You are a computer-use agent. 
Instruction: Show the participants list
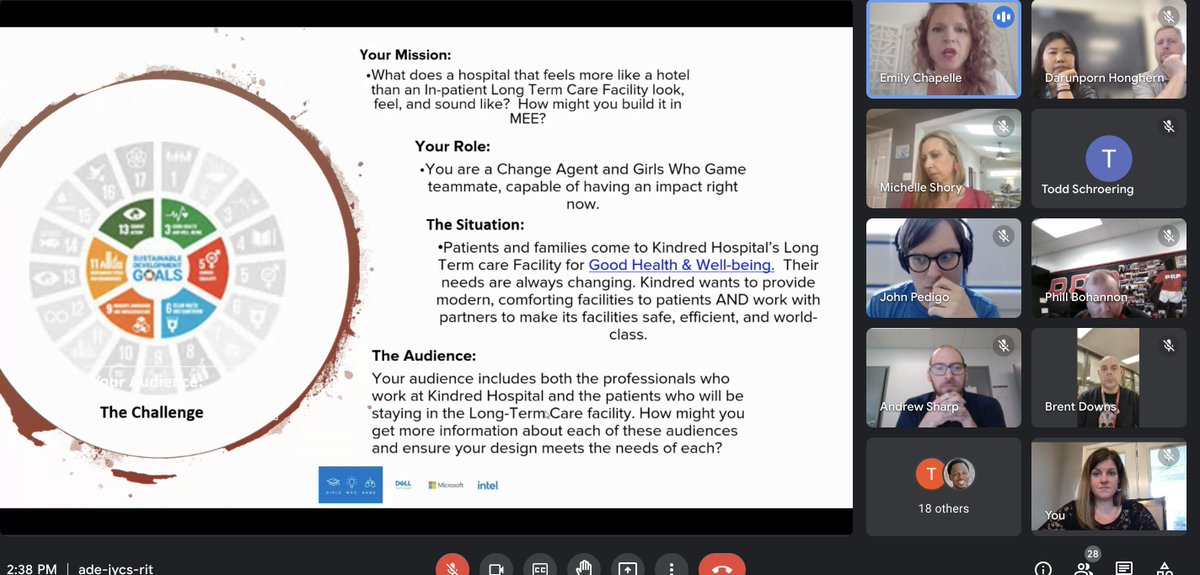coord(1083,569)
